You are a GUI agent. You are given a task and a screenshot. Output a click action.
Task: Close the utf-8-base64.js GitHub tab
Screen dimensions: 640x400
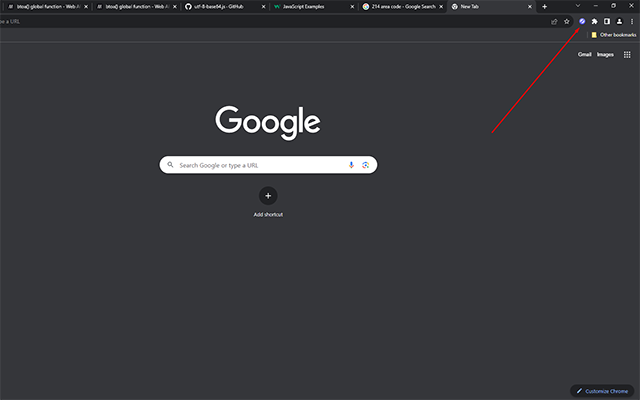(263, 7)
